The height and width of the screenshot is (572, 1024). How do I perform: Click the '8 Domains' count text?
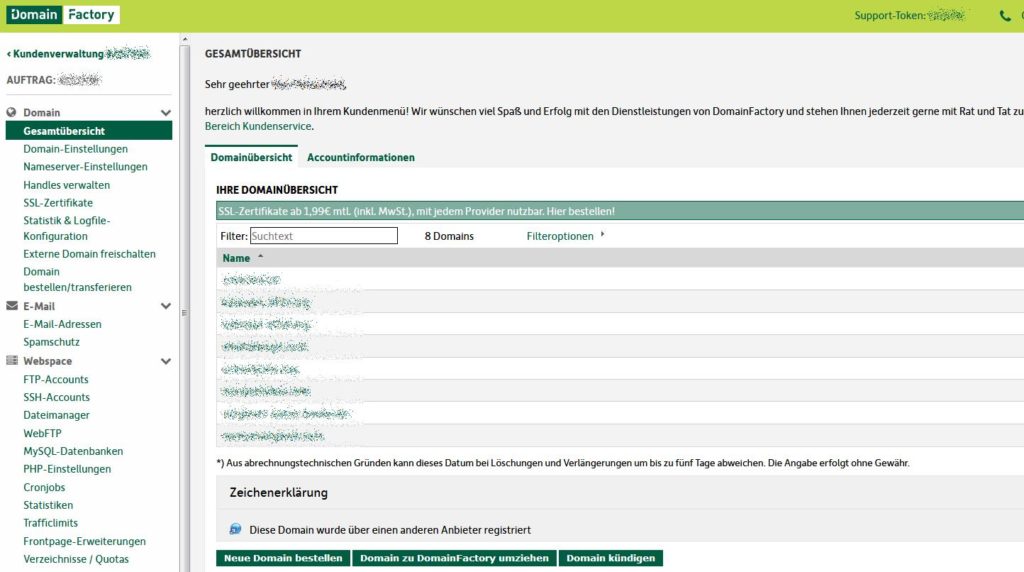click(449, 236)
